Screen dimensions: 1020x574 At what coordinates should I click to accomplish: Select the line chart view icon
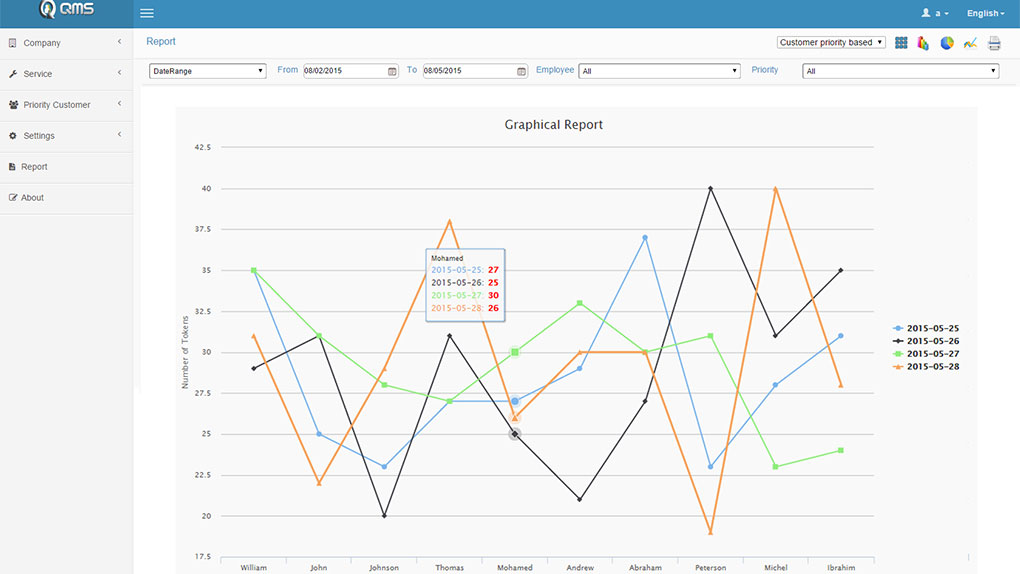click(x=970, y=43)
